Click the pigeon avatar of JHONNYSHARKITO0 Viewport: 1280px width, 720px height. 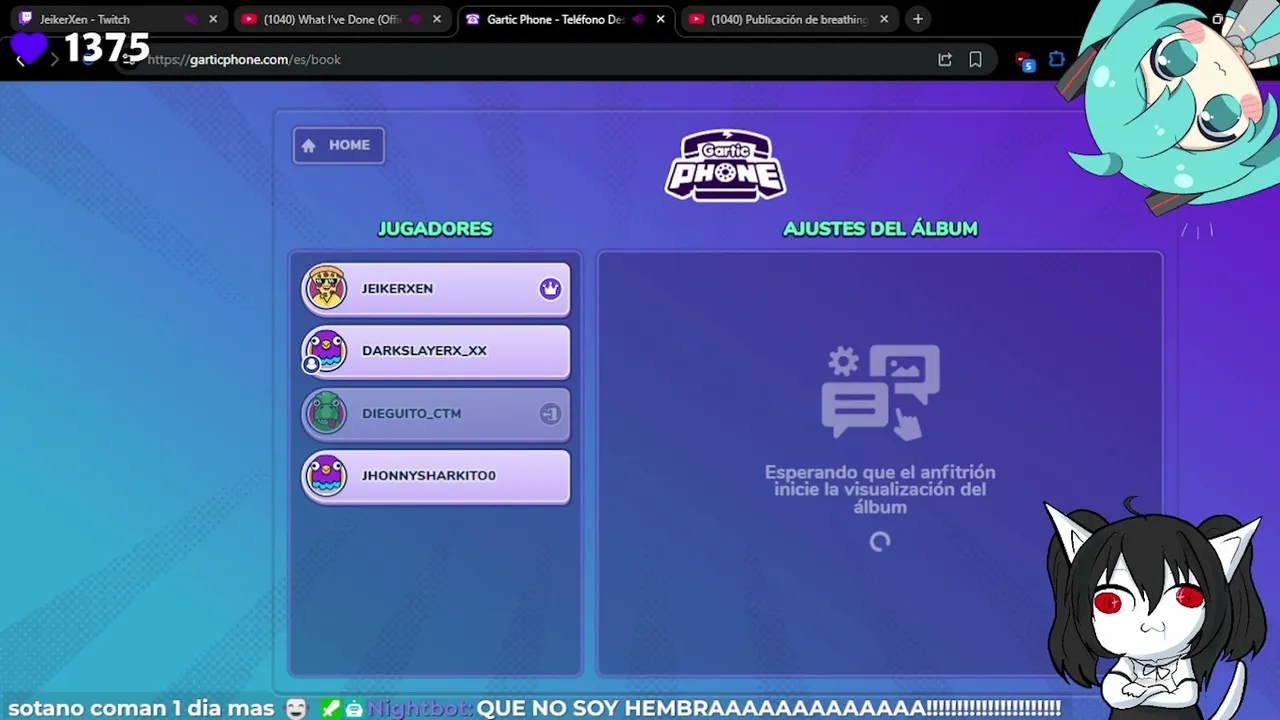(326, 475)
